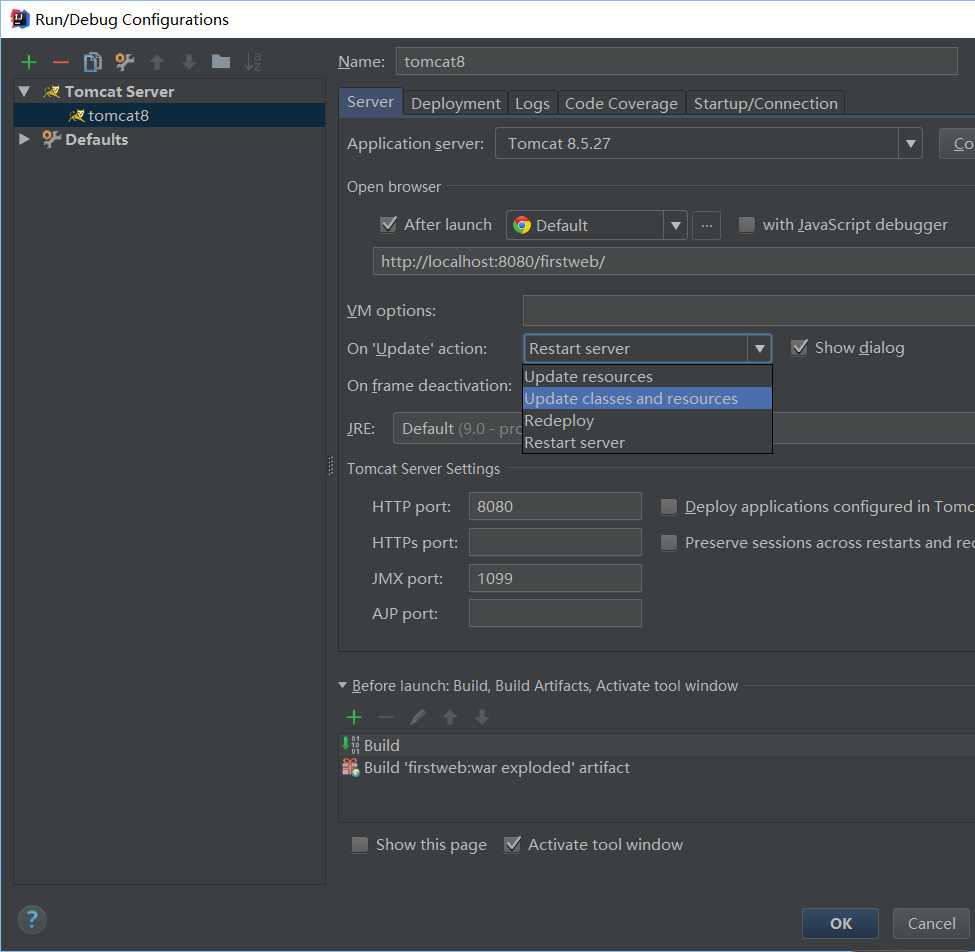Viewport: 975px width, 952px height.
Task: Click the Name input field
Action: [x=677, y=61]
